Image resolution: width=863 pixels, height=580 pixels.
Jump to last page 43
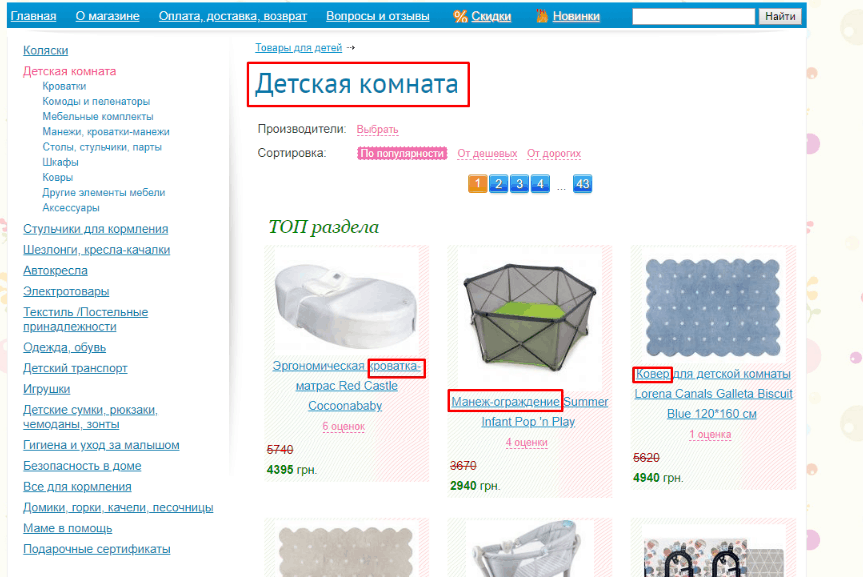pyautogui.click(x=582, y=184)
